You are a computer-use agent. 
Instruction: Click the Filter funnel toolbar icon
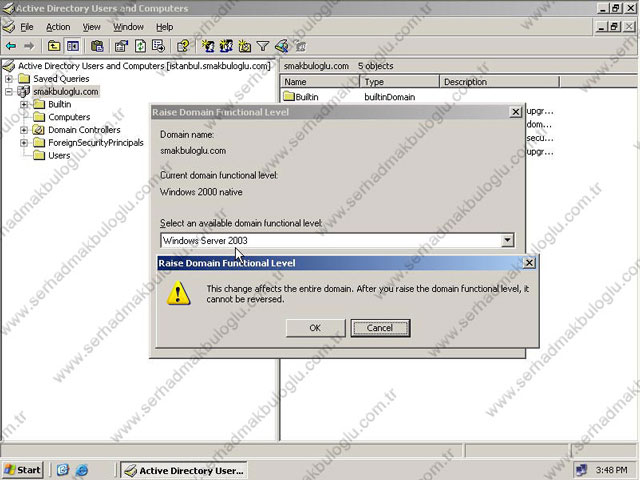(x=263, y=47)
